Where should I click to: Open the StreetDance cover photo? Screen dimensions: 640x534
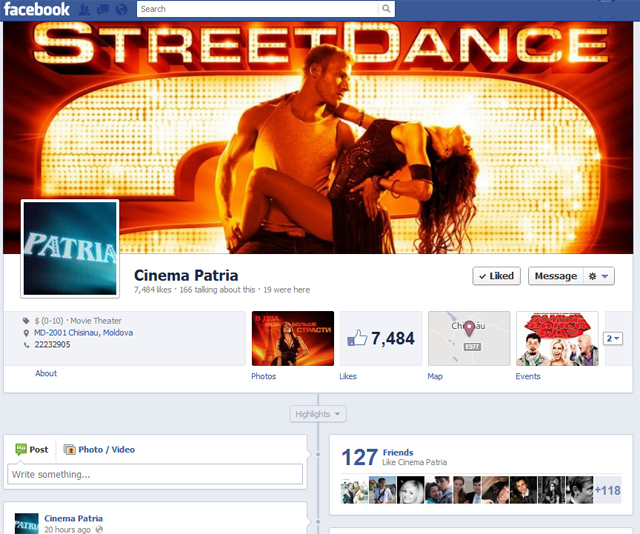(318, 137)
